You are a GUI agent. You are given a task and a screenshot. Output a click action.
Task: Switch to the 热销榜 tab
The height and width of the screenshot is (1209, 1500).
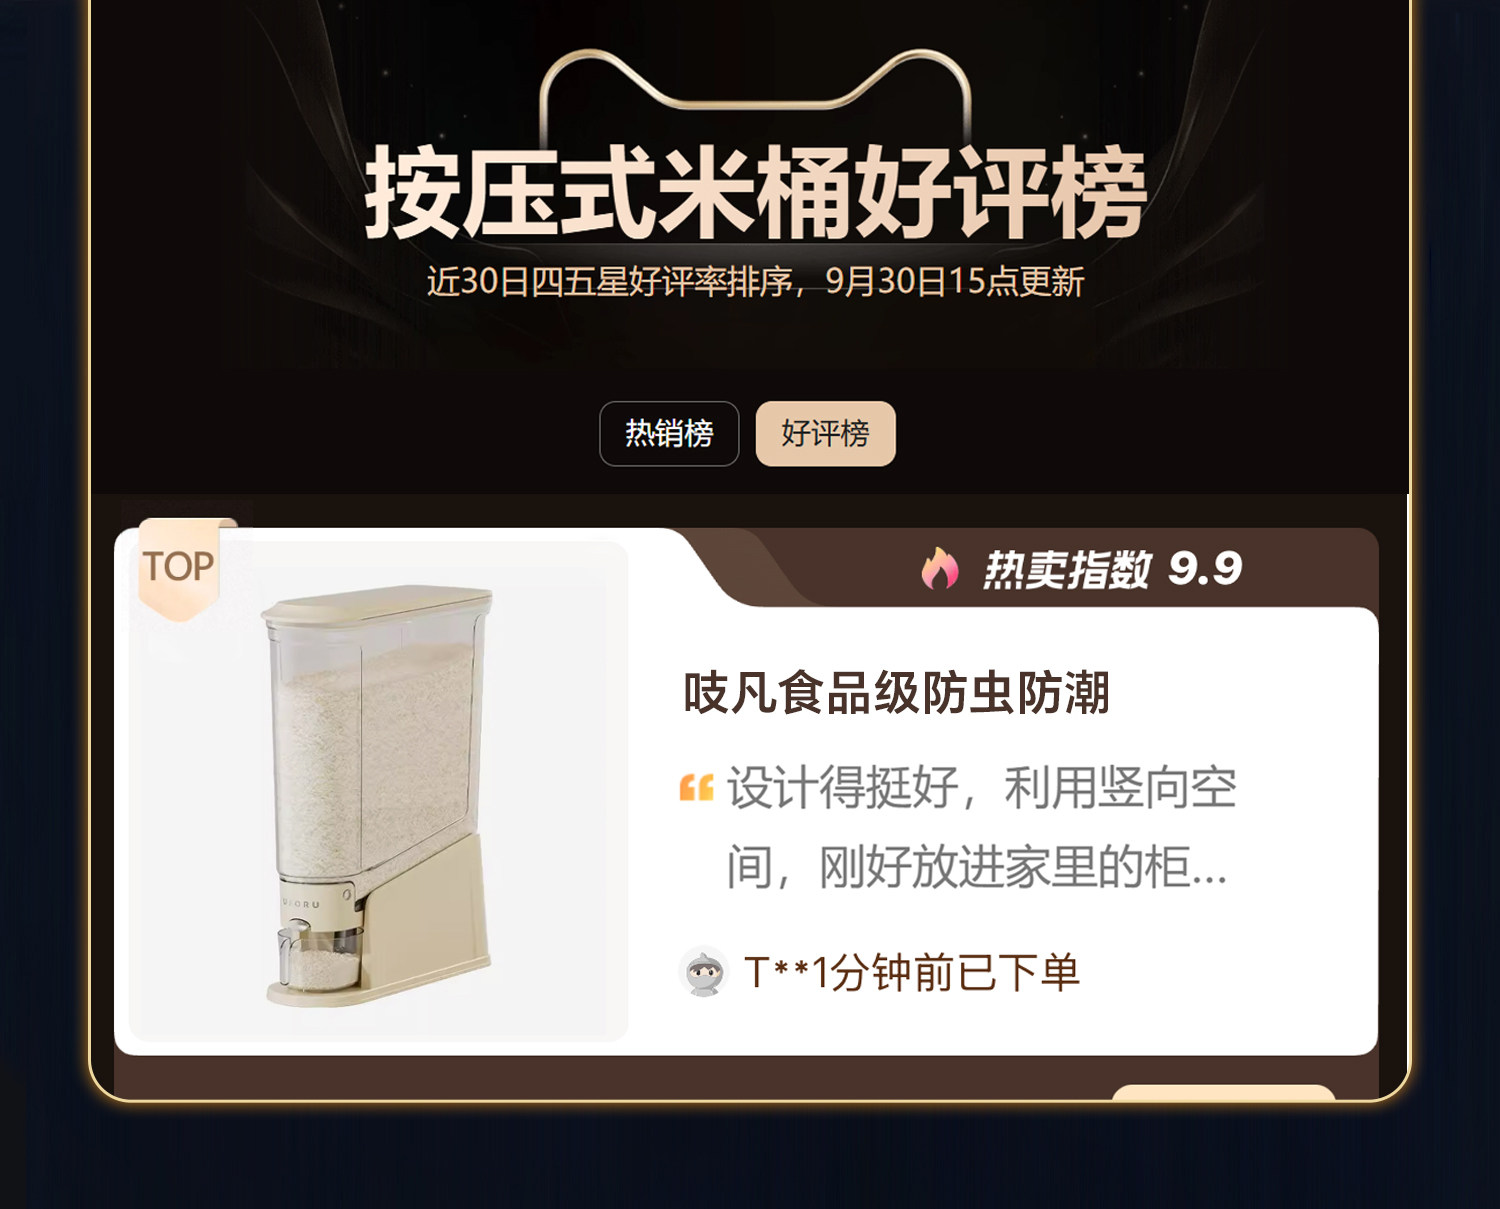[x=669, y=433]
